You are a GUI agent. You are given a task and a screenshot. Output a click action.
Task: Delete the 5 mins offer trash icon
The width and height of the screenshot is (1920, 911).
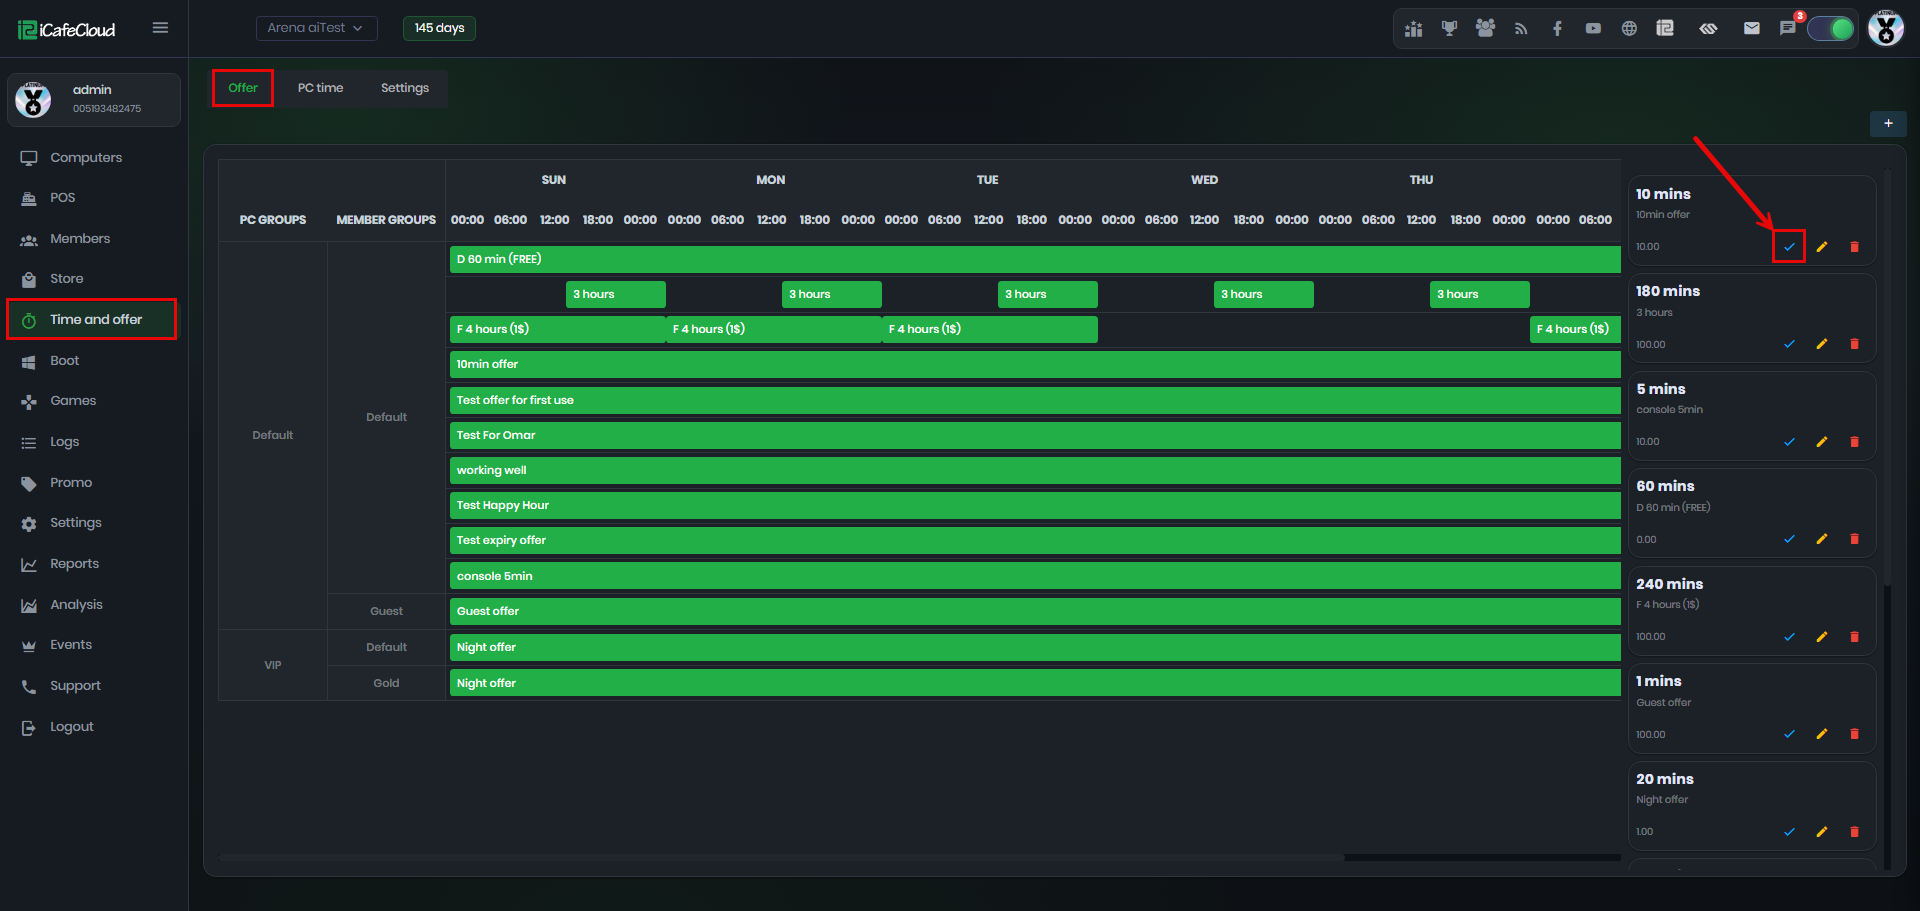pyautogui.click(x=1854, y=441)
